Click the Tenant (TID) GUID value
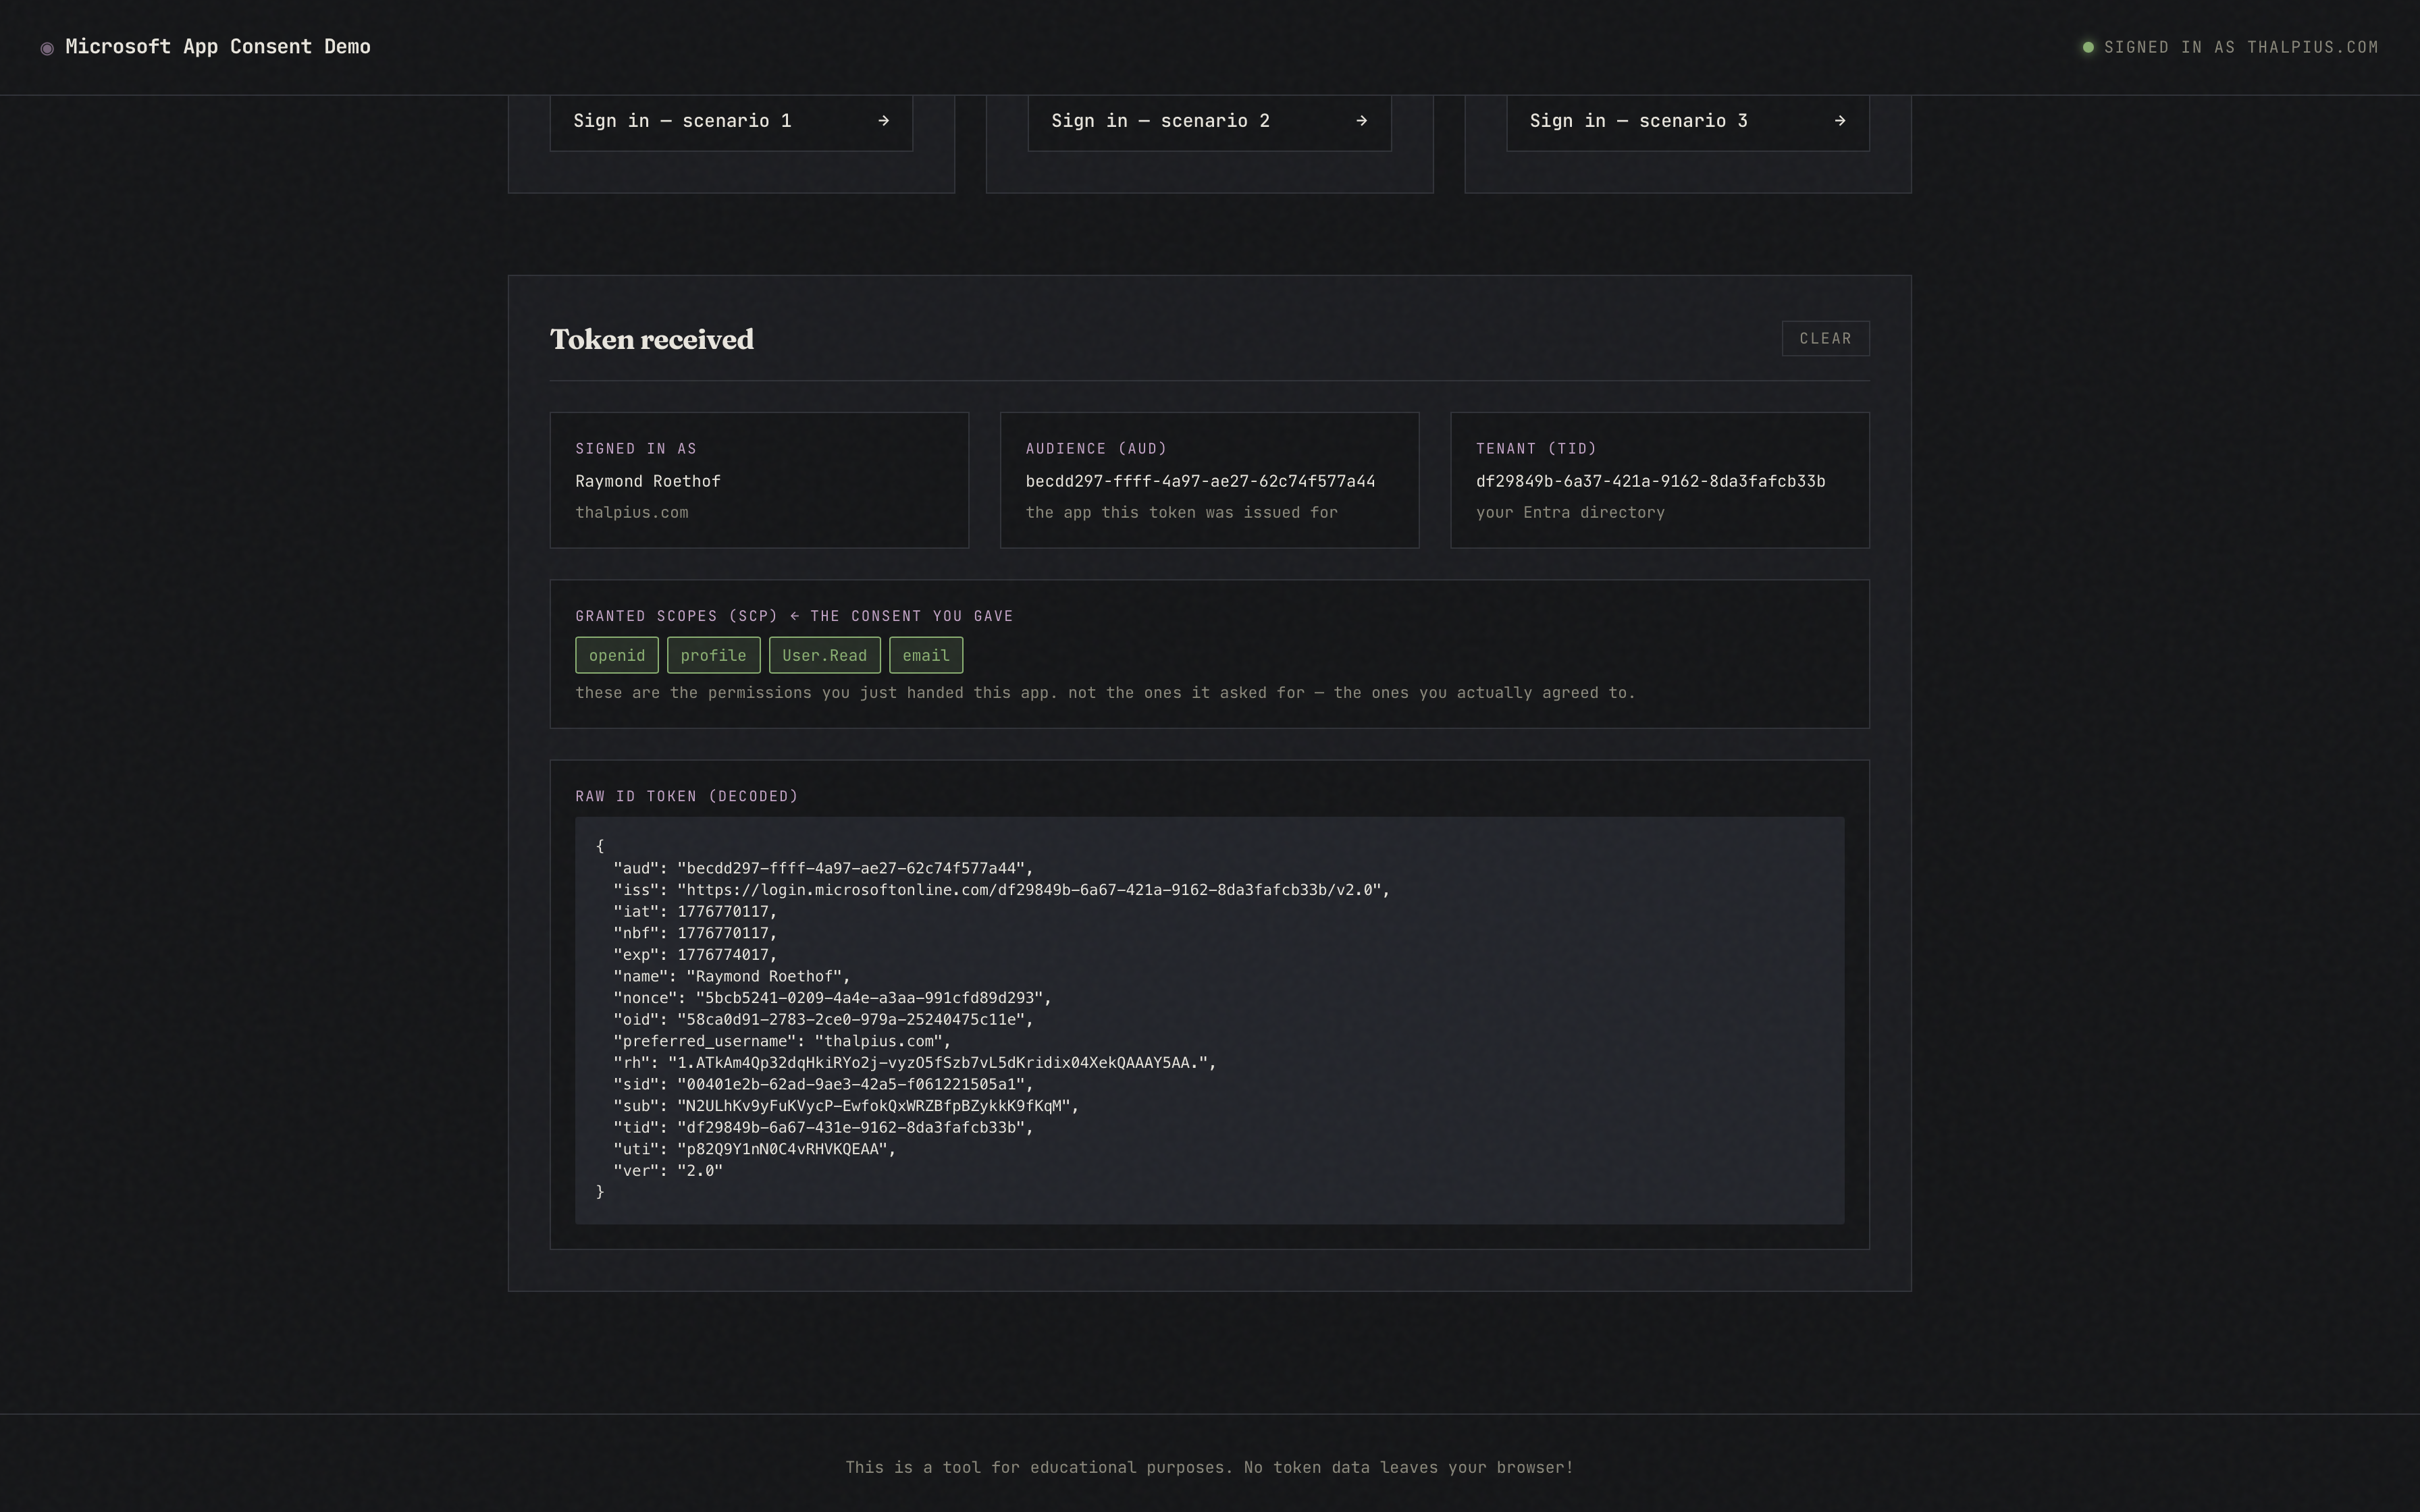The width and height of the screenshot is (2420, 1512). click(1650, 481)
